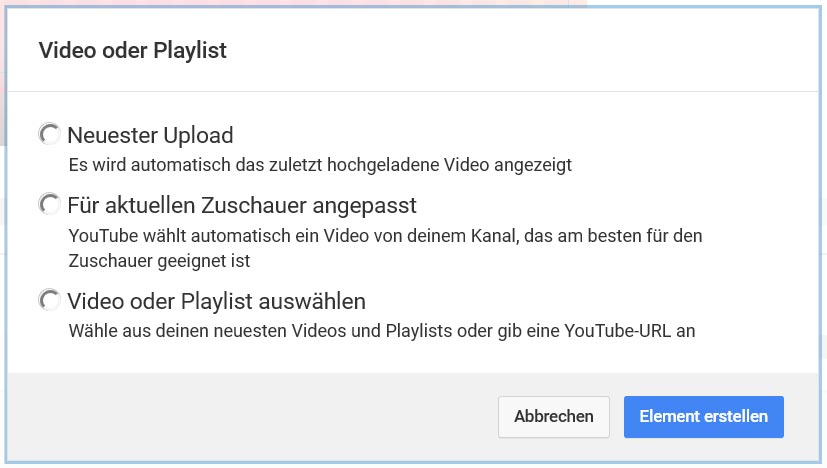Click the Video oder Playlist auswählen label
Image resolution: width=827 pixels, height=468 pixels.
click(x=216, y=301)
